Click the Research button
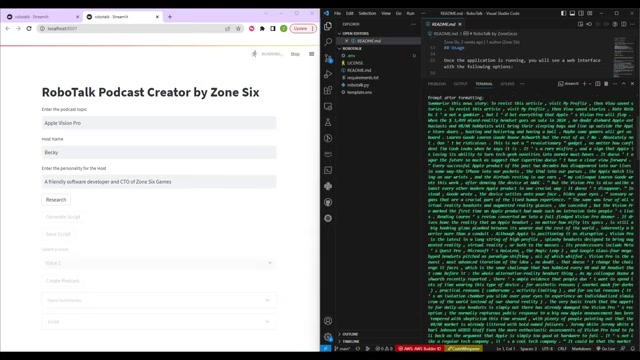The image size is (640, 360). point(56,200)
